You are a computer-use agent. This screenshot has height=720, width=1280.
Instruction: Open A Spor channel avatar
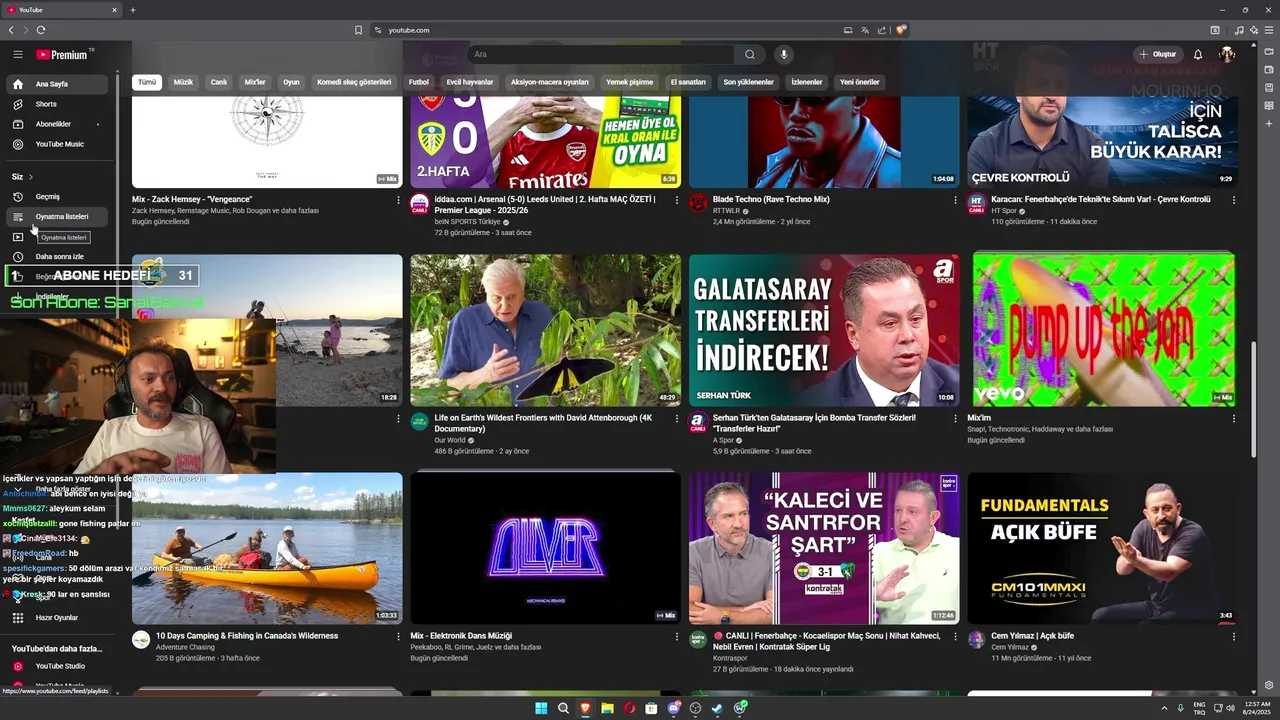pyautogui.click(x=698, y=422)
